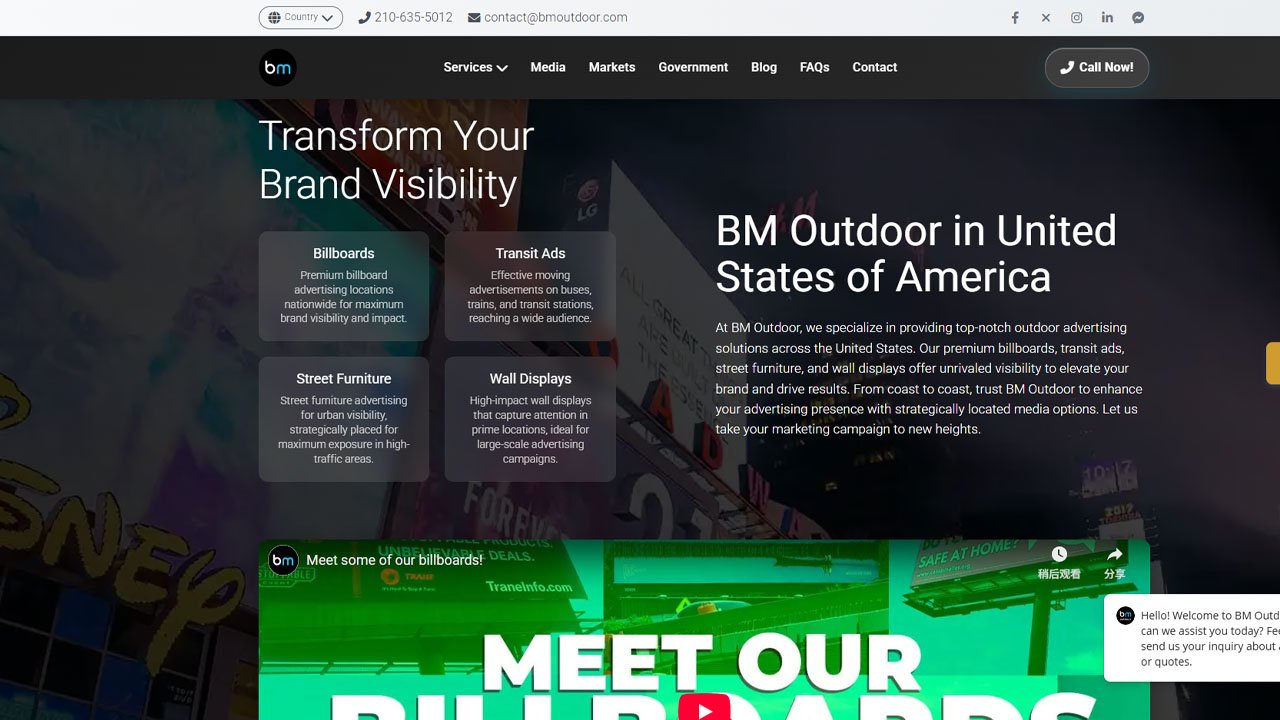Select the Street Furniture service card
The height and width of the screenshot is (720, 1280).
(x=344, y=419)
